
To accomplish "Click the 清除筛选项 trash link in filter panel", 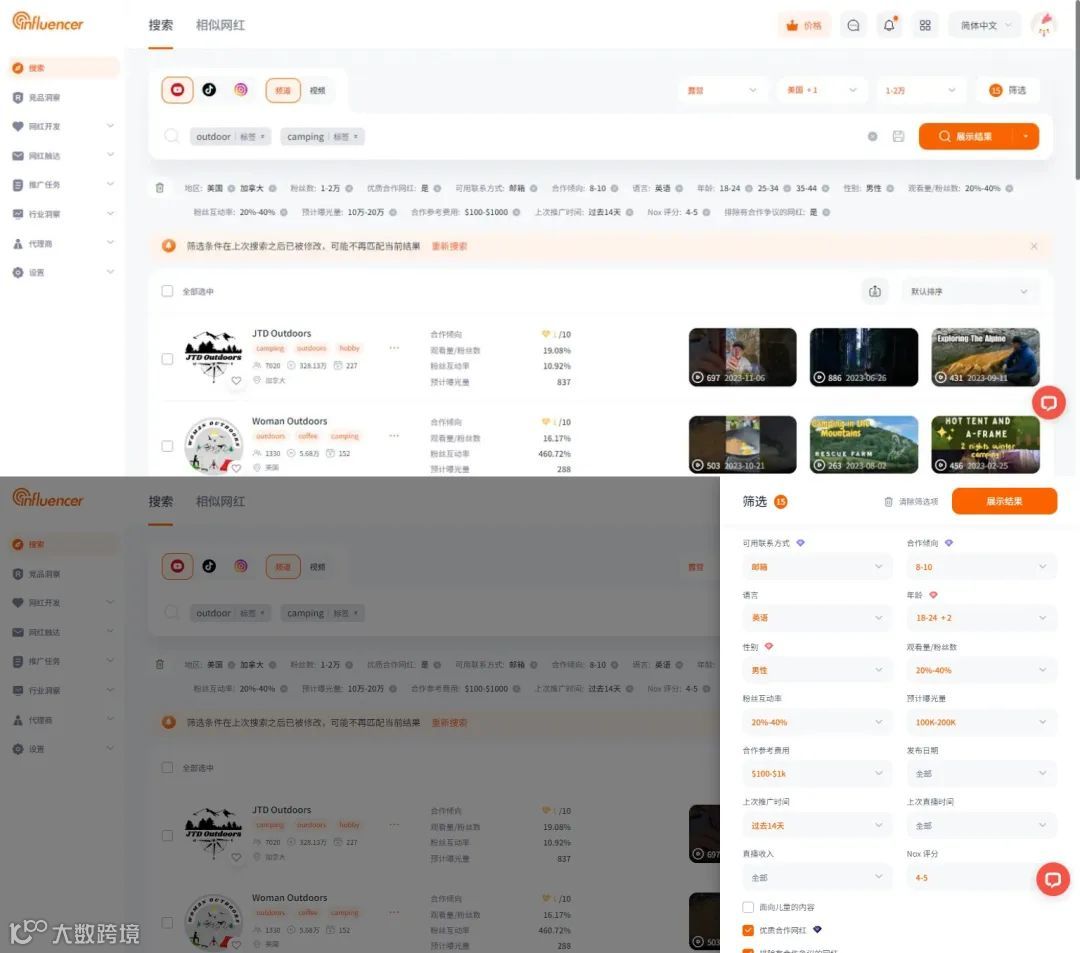I will 911,501.
